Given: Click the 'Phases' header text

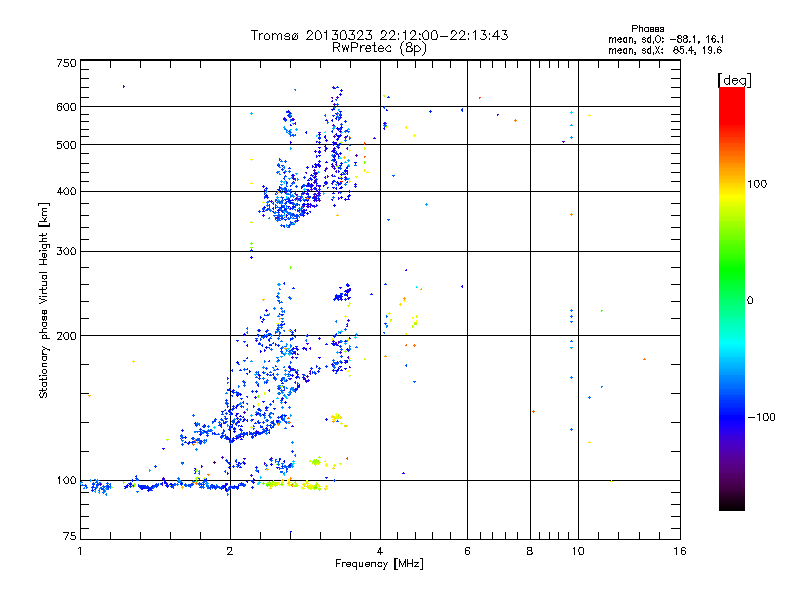Looking at the screenshot, I should 647,29.
